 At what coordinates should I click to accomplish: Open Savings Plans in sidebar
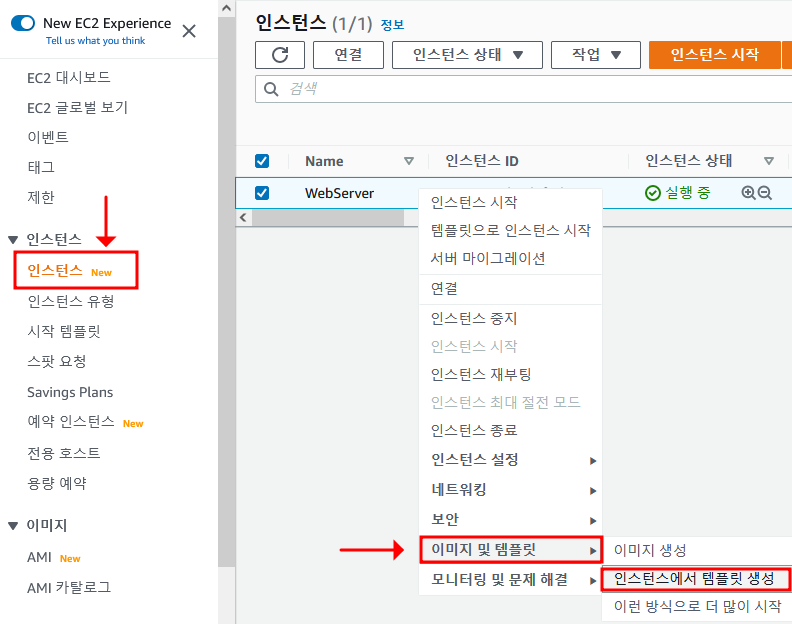[70, 393]
